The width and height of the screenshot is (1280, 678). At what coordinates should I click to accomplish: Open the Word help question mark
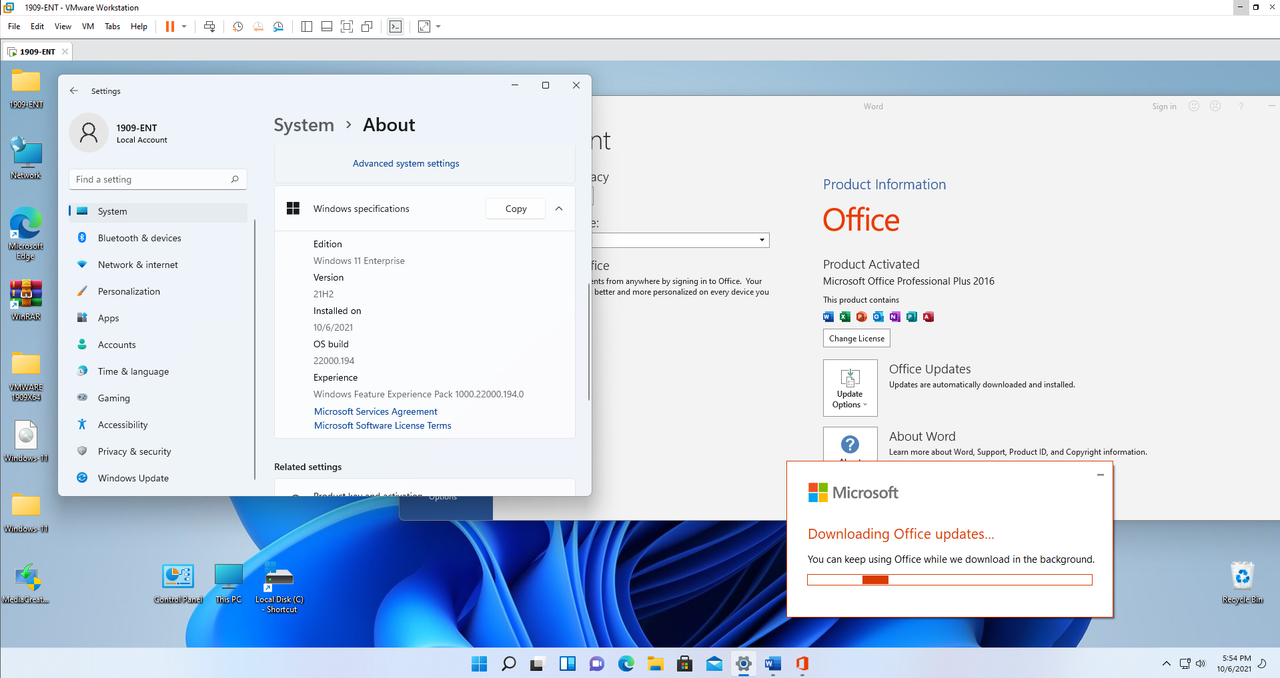tap(1242, 106)
